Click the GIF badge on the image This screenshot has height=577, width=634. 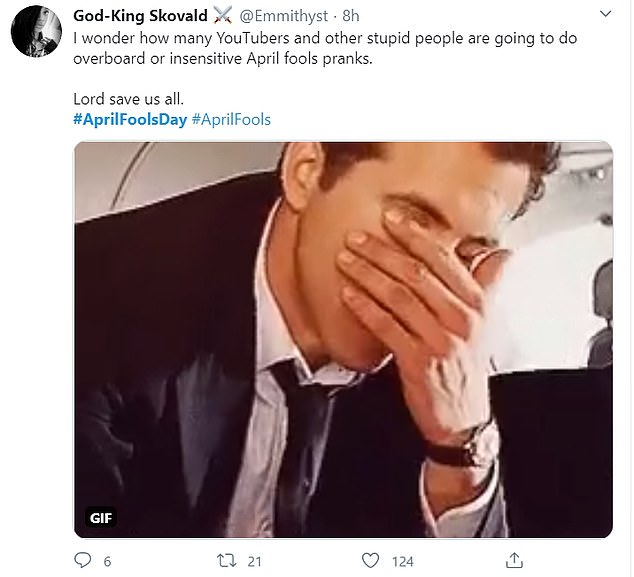pos(99,519)
